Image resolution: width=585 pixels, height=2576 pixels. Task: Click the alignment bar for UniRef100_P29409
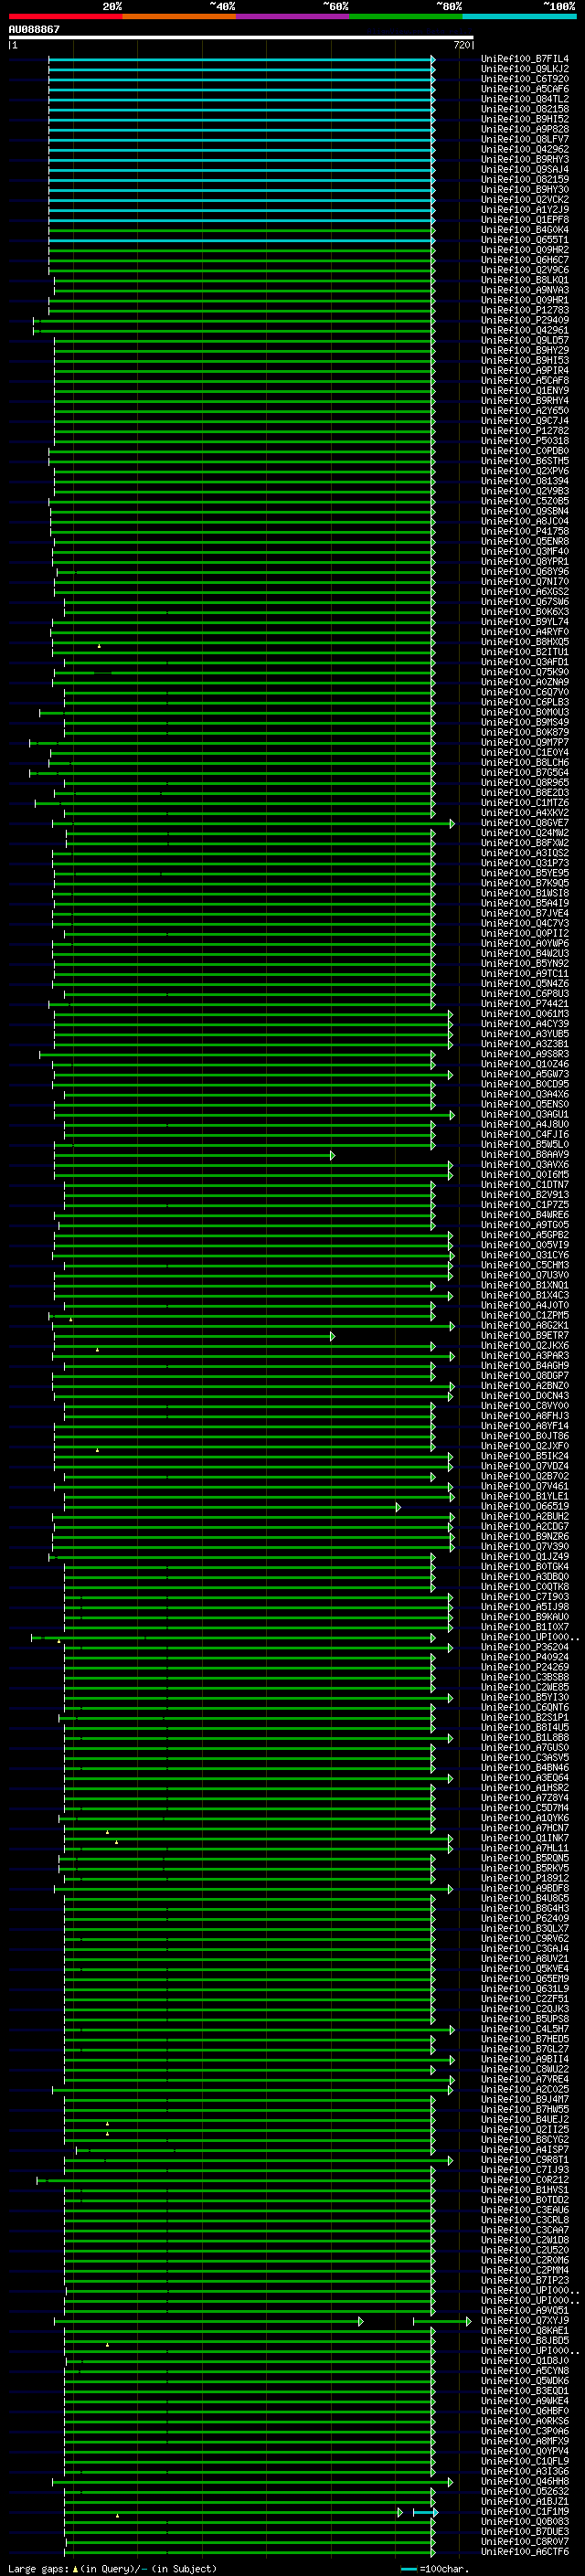[234, 321]
